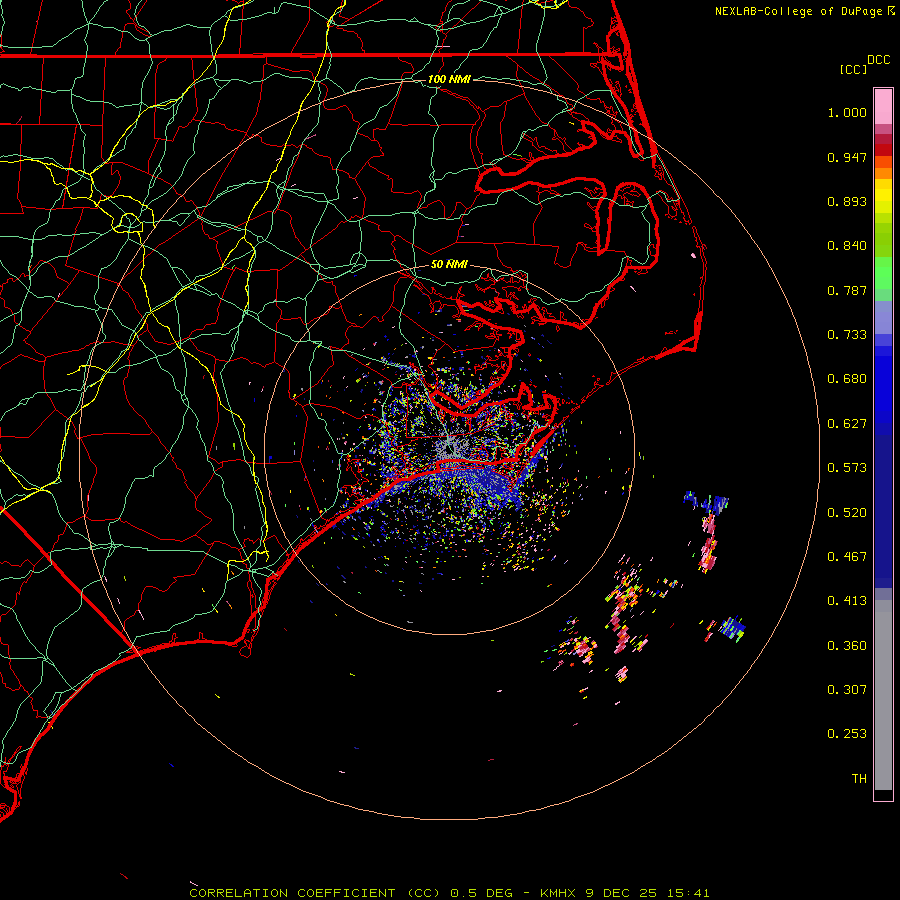Click the 0.787 legend value
The width and height of the screenshot is (900, 900).
[847, 290]
